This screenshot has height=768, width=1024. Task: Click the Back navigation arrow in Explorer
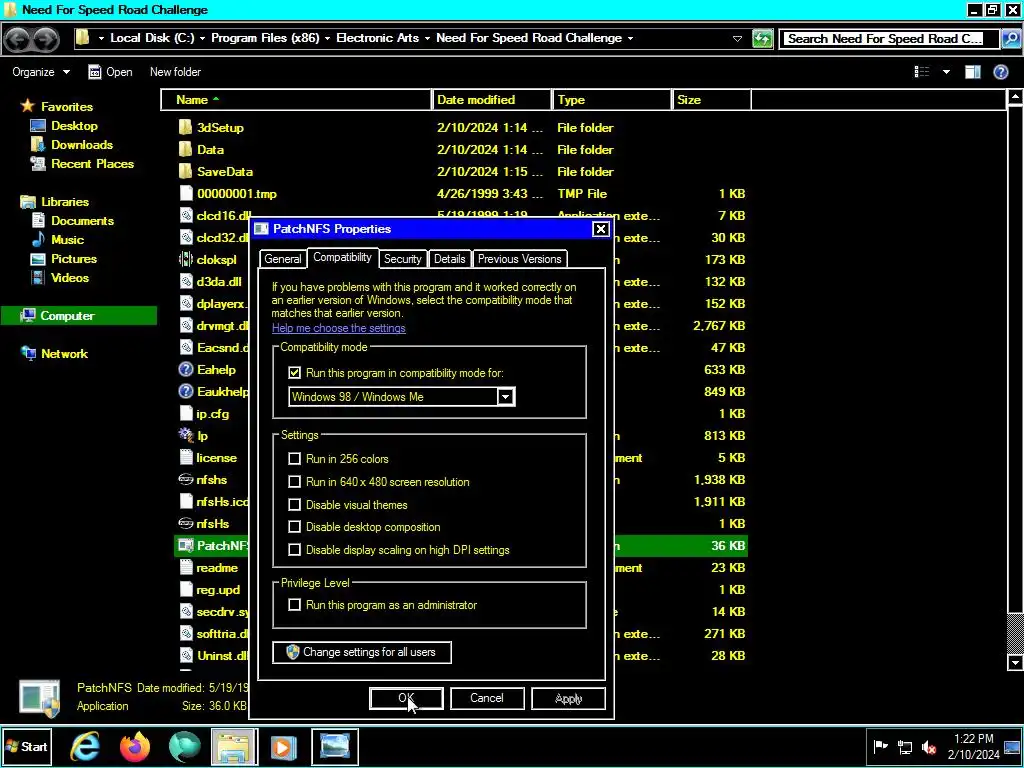[18, 39]
